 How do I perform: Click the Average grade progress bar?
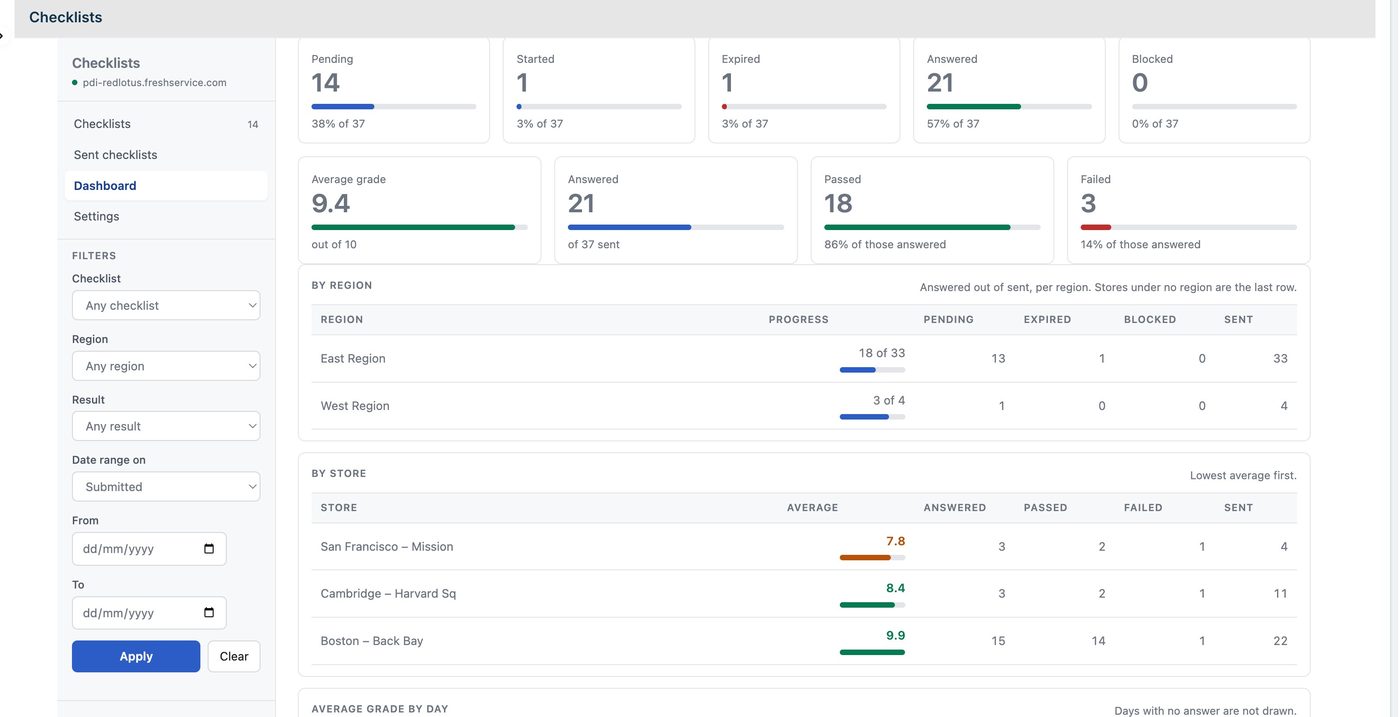tap(420, 227)
